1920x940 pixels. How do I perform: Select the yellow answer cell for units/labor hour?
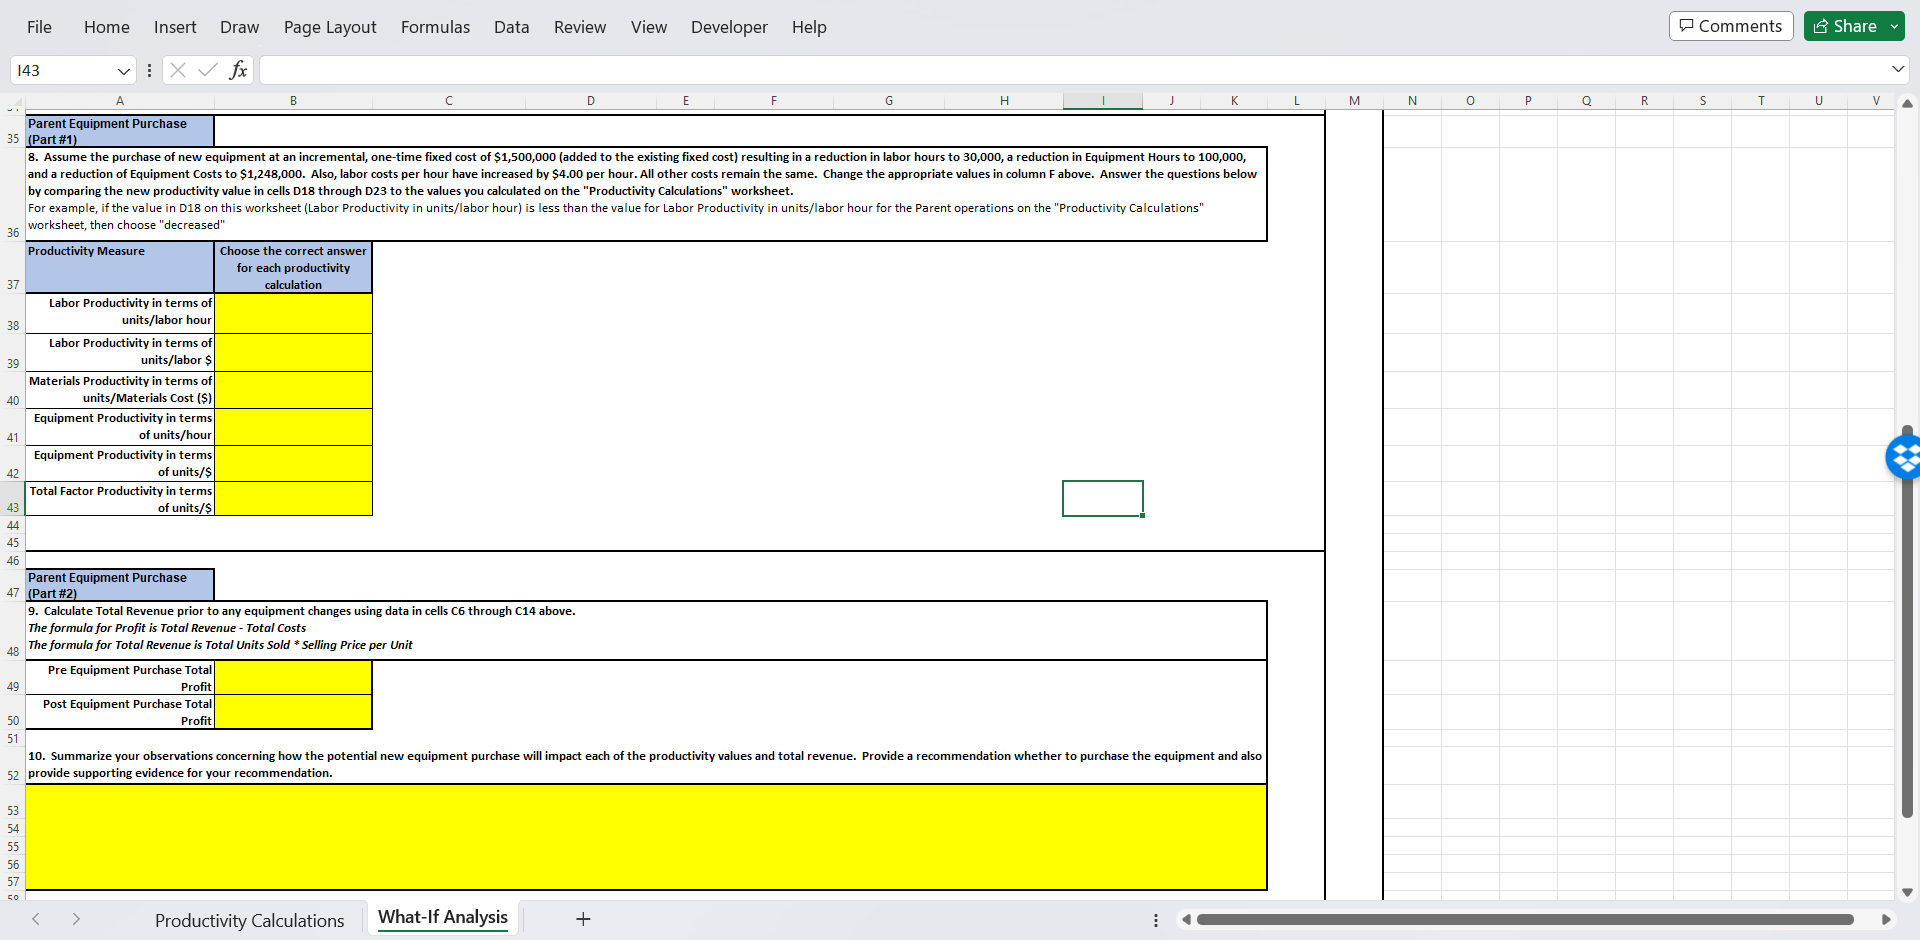[294, 313]
